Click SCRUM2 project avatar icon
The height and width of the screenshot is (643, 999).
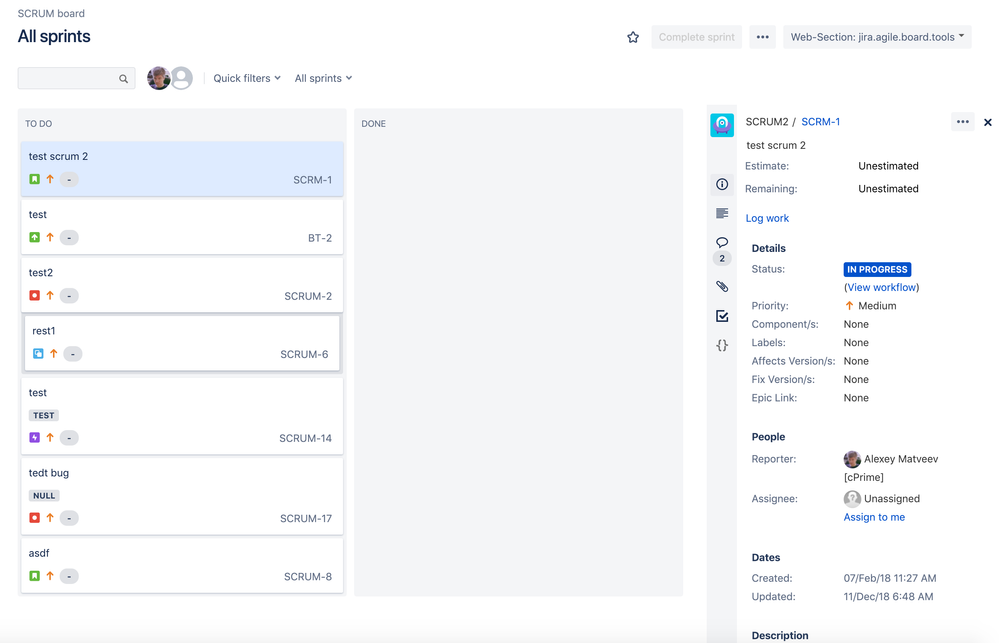722,124
